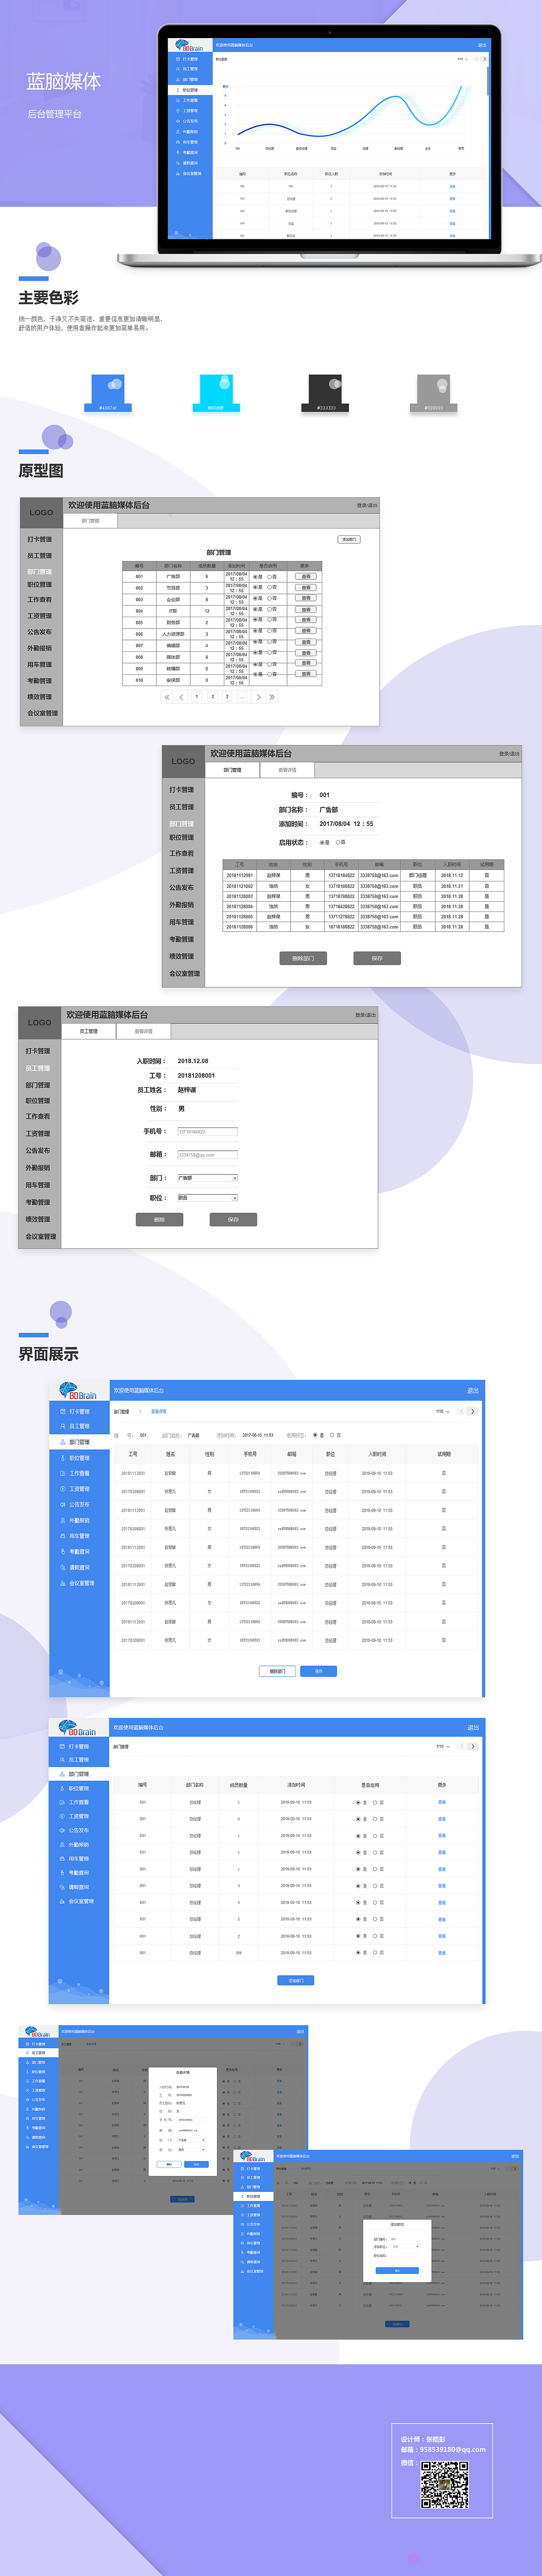Image resolution: width=542 pixels, height=2576 pixels.
Task: Click 邮箱 input in employee-edit wireframe
Action: [207, 1155]
